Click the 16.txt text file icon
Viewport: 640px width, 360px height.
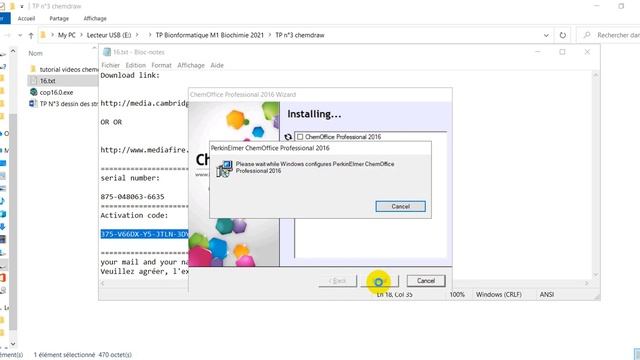pos(34,81)
